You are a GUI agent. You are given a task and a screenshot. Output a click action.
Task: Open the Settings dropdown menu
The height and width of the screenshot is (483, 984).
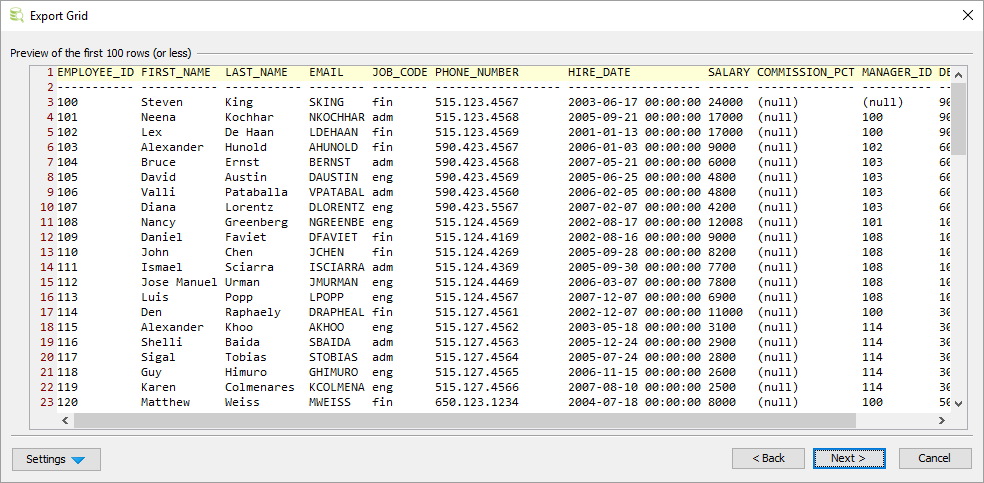56,459
